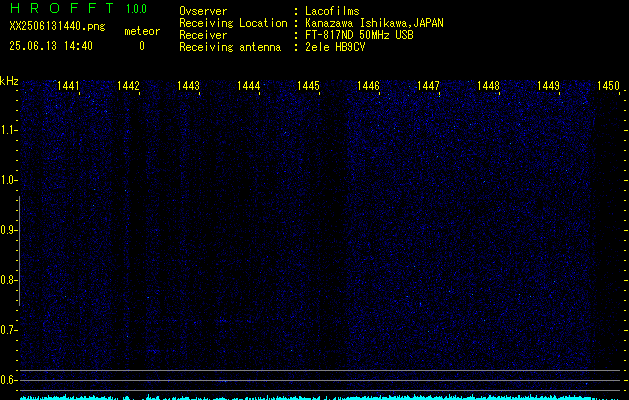Select the meteor count value 0
The height and width of the screenshot is (400, 629).
tap(142, 46)
